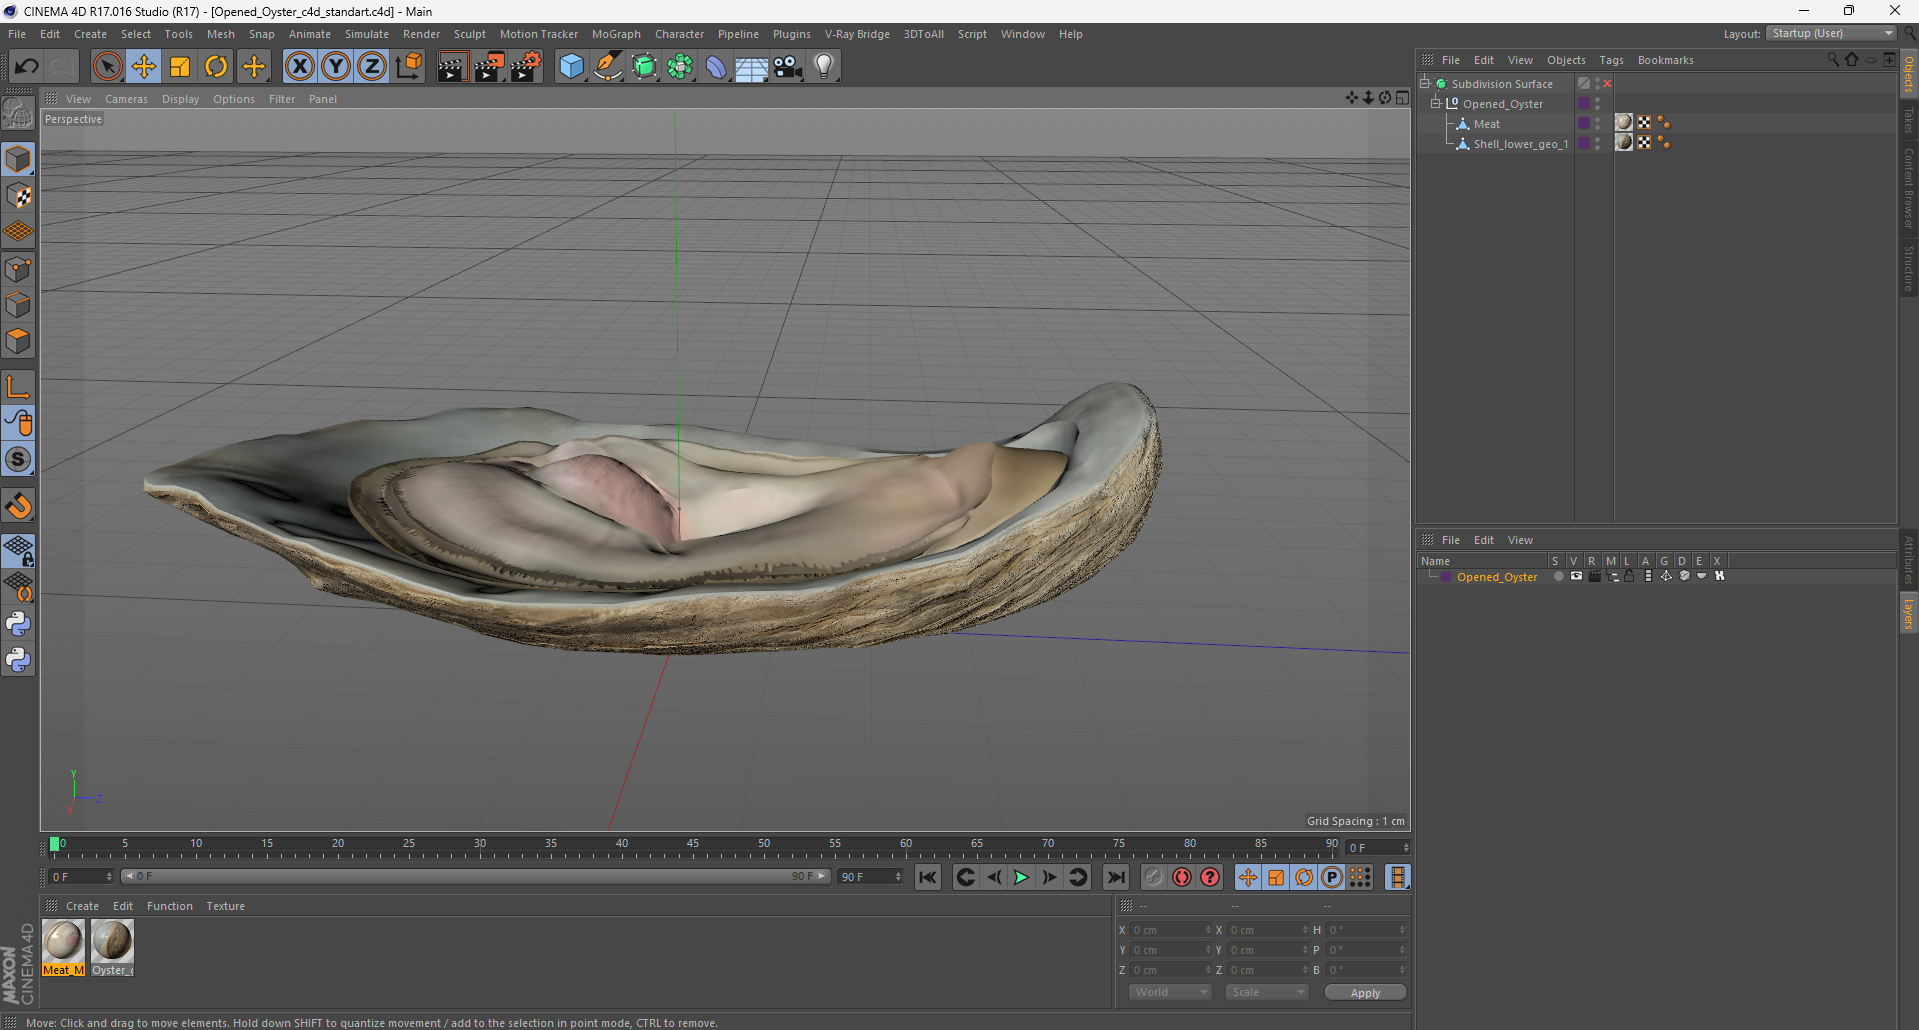Open Edit Render Settings icon

526,67
